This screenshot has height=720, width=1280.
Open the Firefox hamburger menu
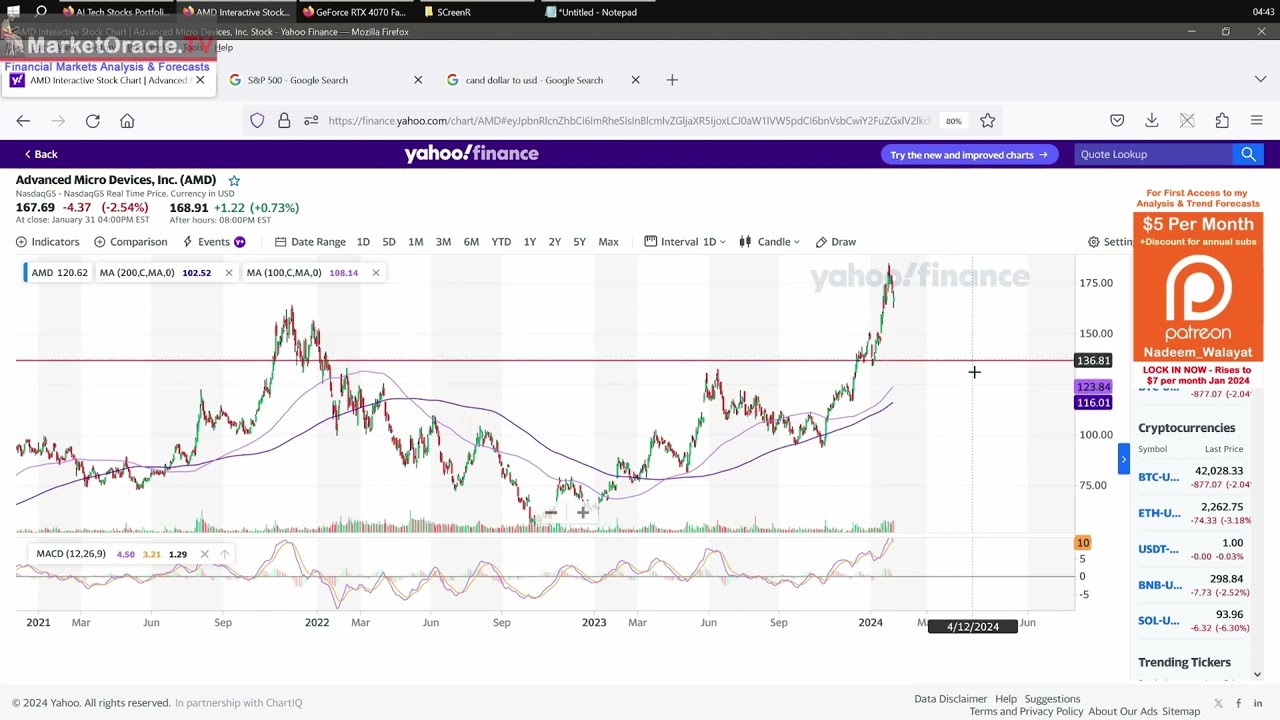pos(1257,121)
